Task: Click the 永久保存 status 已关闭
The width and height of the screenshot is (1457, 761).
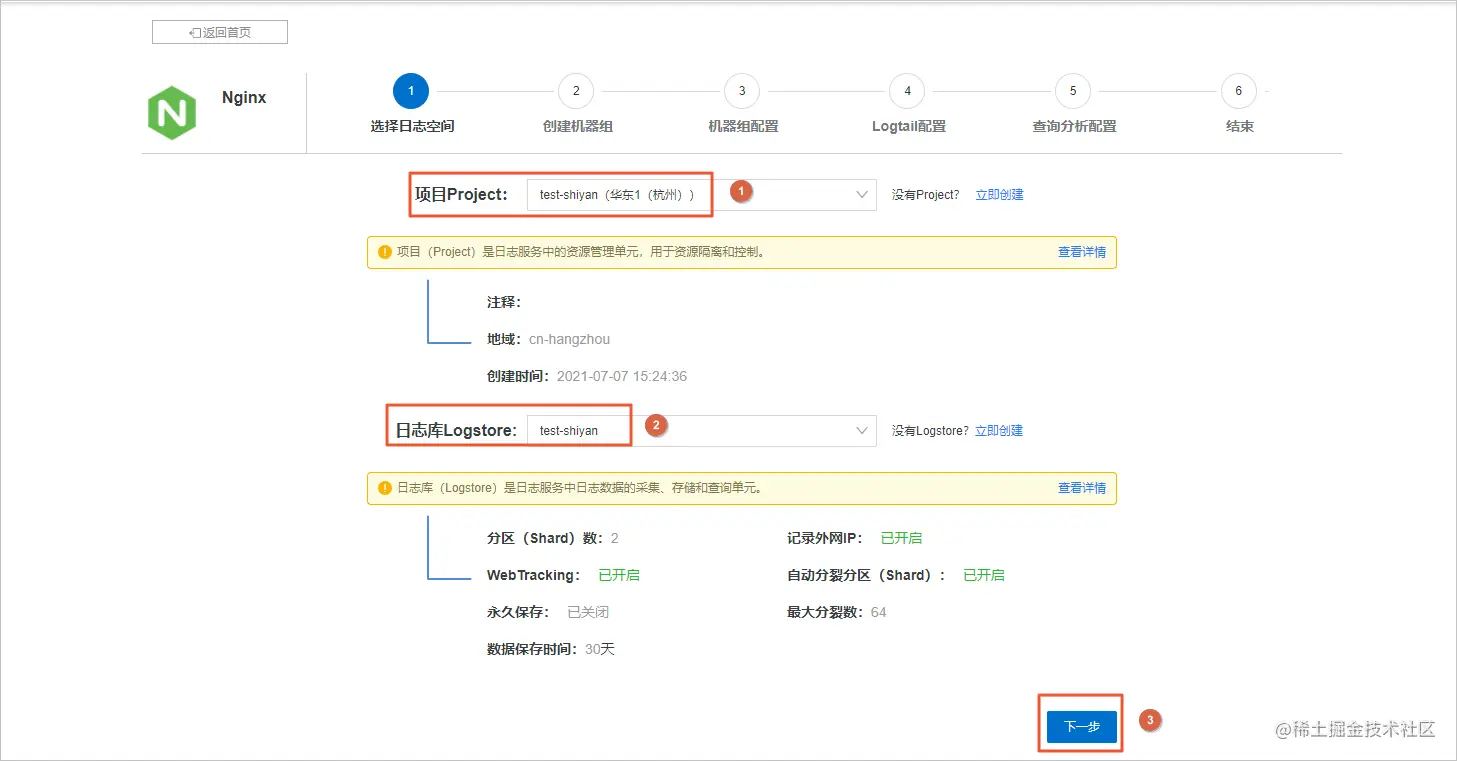Action: [588, 612]
